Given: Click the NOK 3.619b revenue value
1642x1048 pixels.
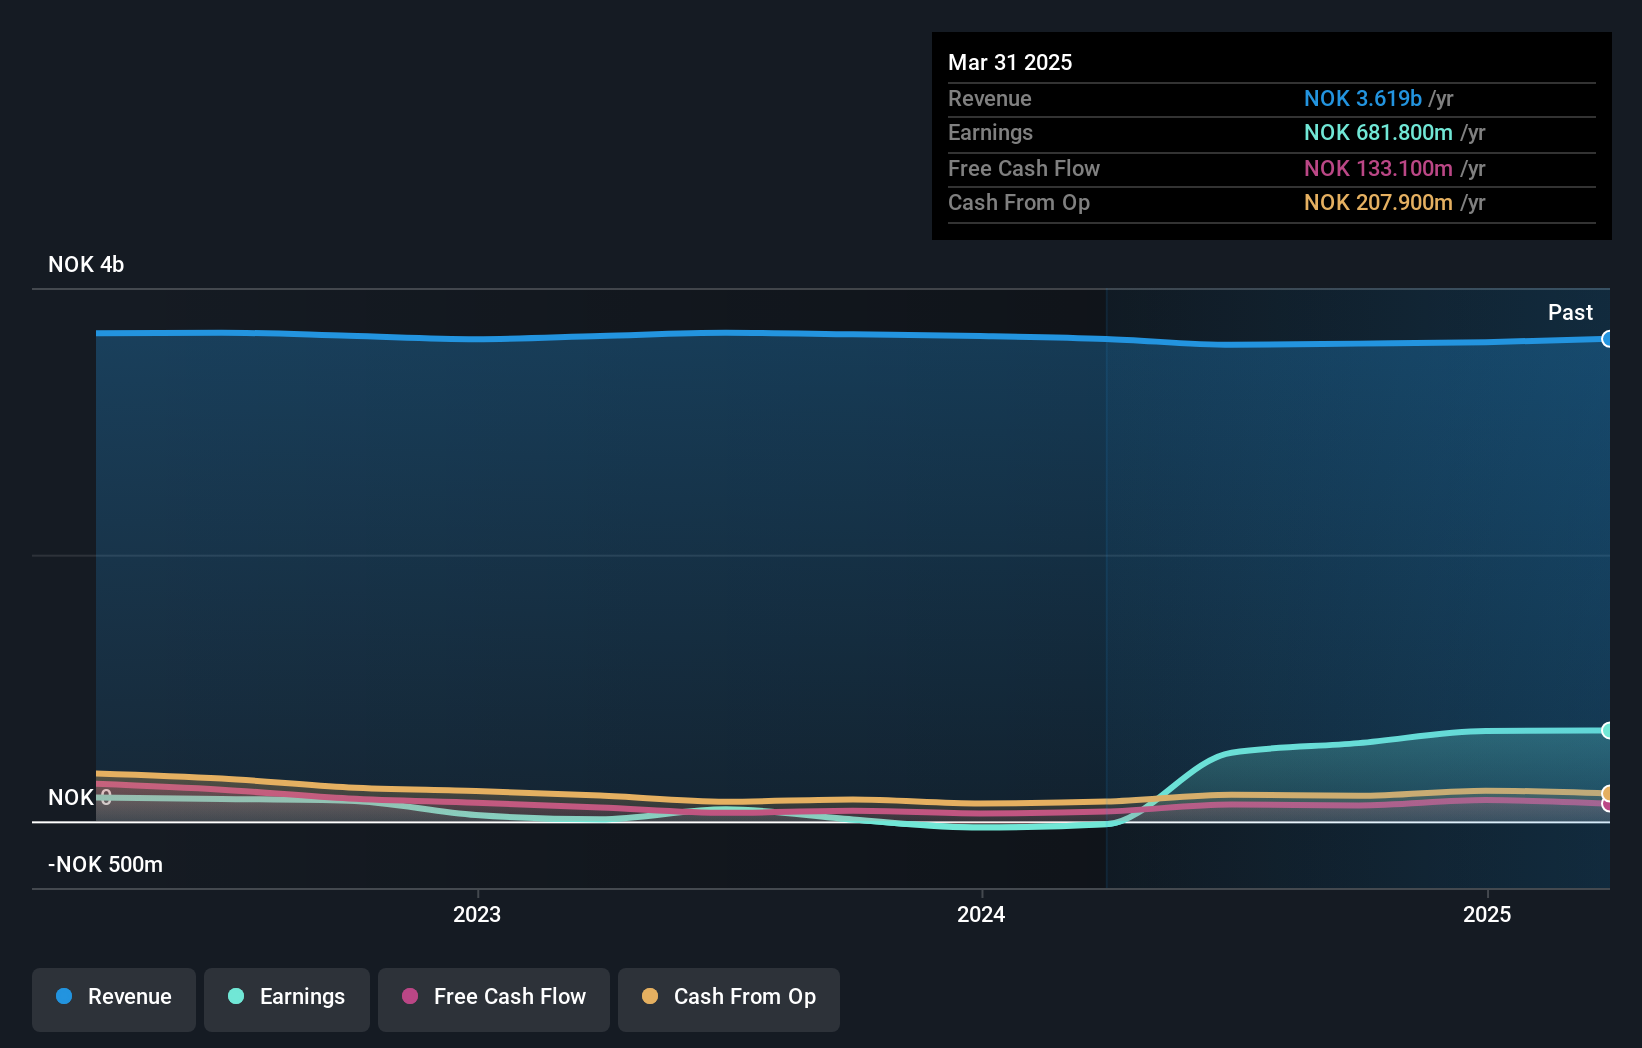Looking at the screenshot, I should tap(1362, 98).
